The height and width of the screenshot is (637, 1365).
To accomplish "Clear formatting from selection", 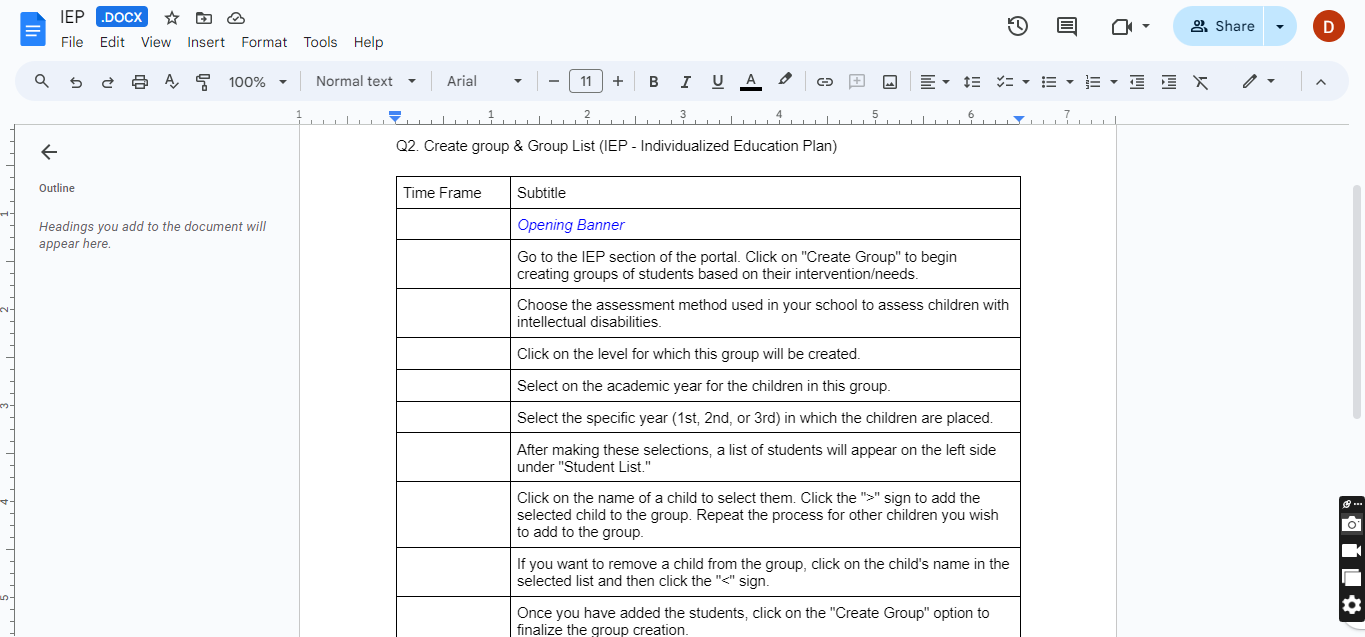I will coord(1201,82).
